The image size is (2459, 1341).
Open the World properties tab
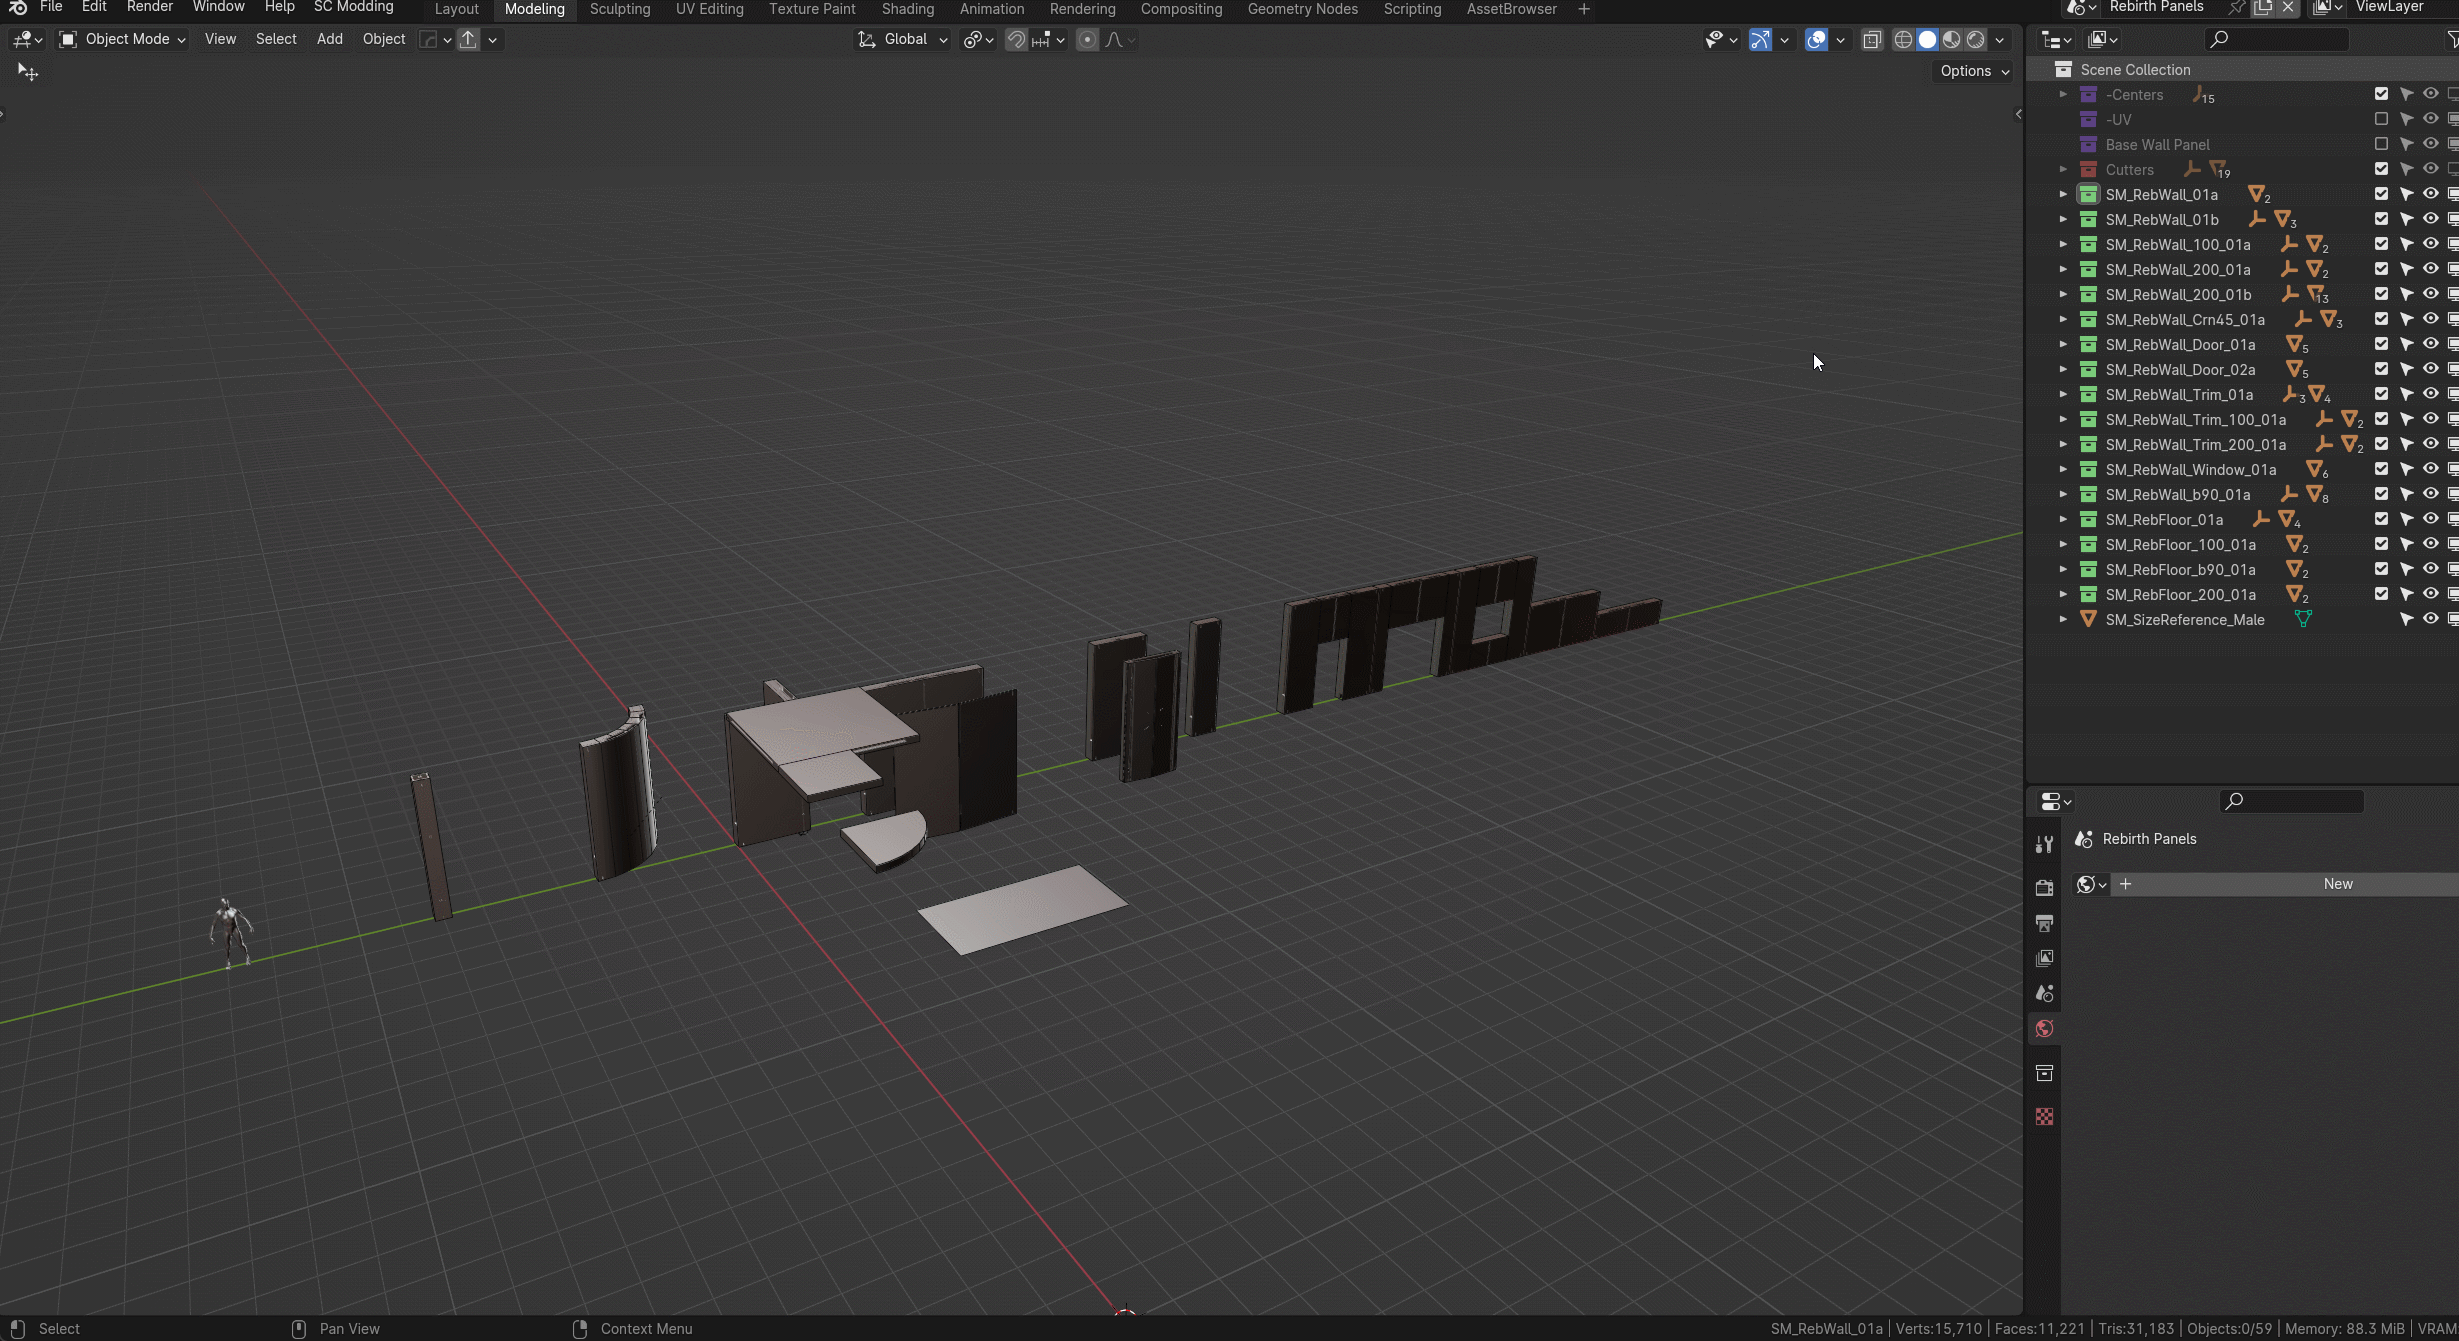pyautogui.click(x=2044, y=1028)
